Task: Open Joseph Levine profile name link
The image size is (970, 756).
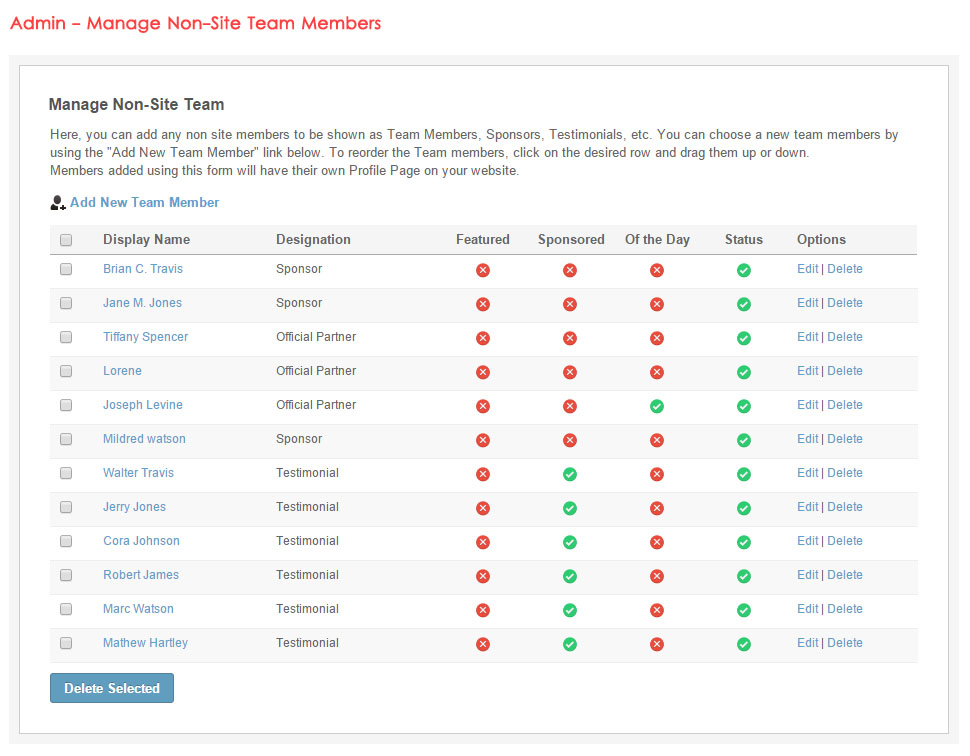Action: click(x=143, y=405)
